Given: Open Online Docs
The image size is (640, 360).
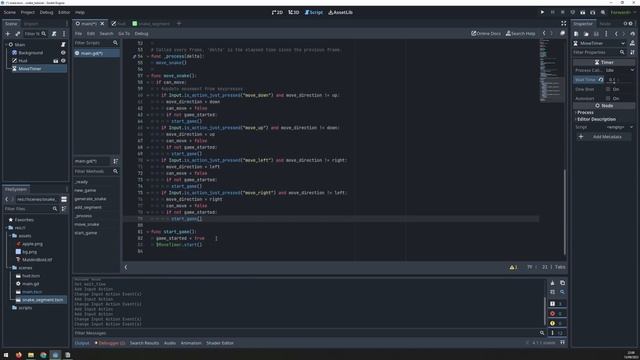Looking at the screenshot, I should [486, 33].
